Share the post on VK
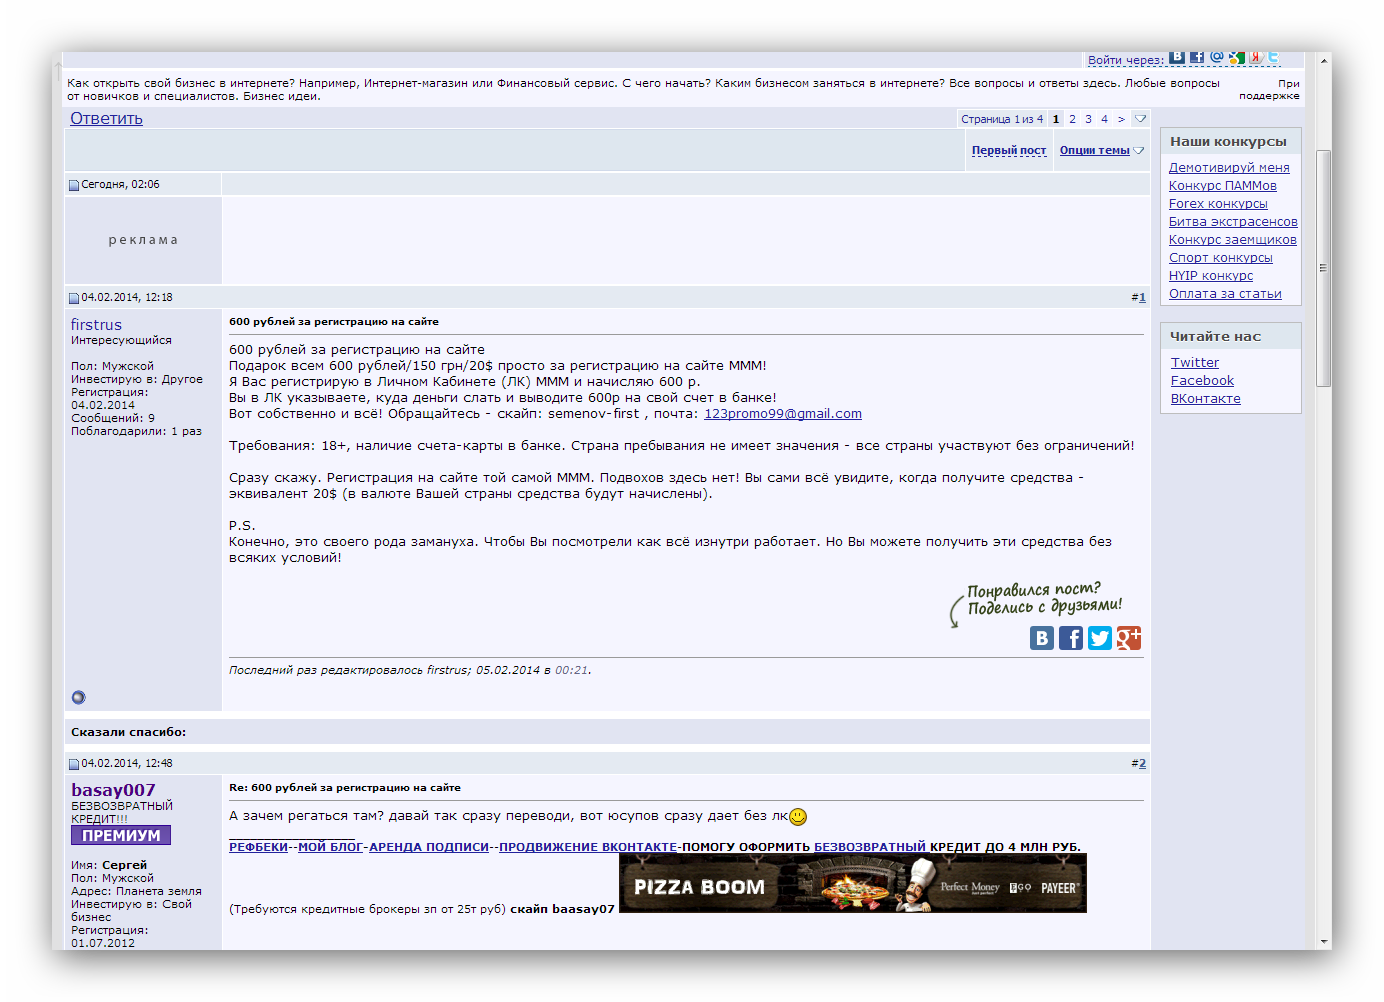Screen dimensions: 1384x1002 (1042, 638)
